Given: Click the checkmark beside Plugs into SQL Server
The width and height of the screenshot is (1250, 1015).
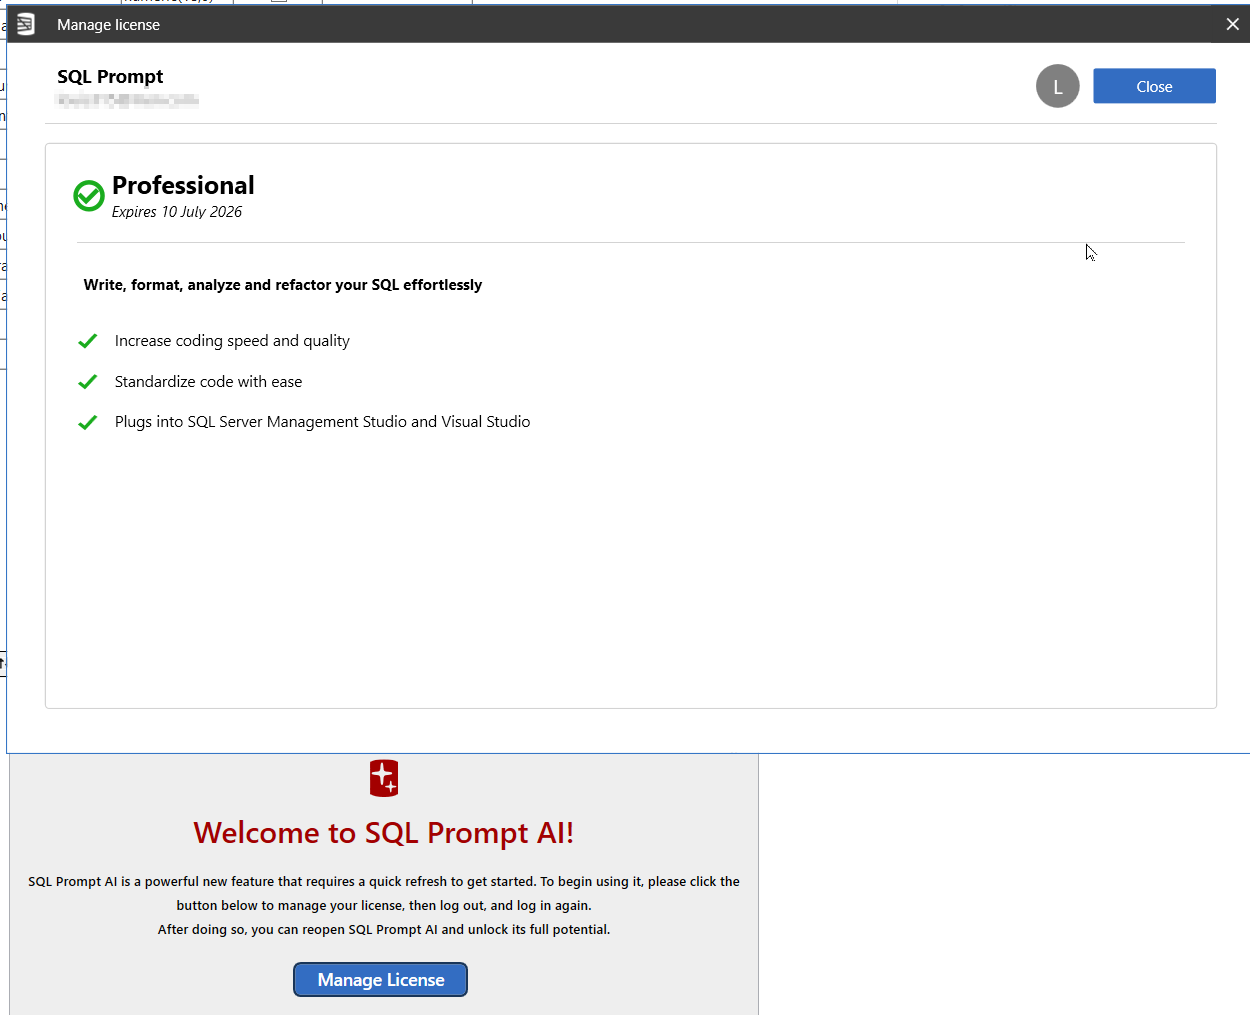Looking at the screenshot, I should pyautogui.click(x=88, y=422).
